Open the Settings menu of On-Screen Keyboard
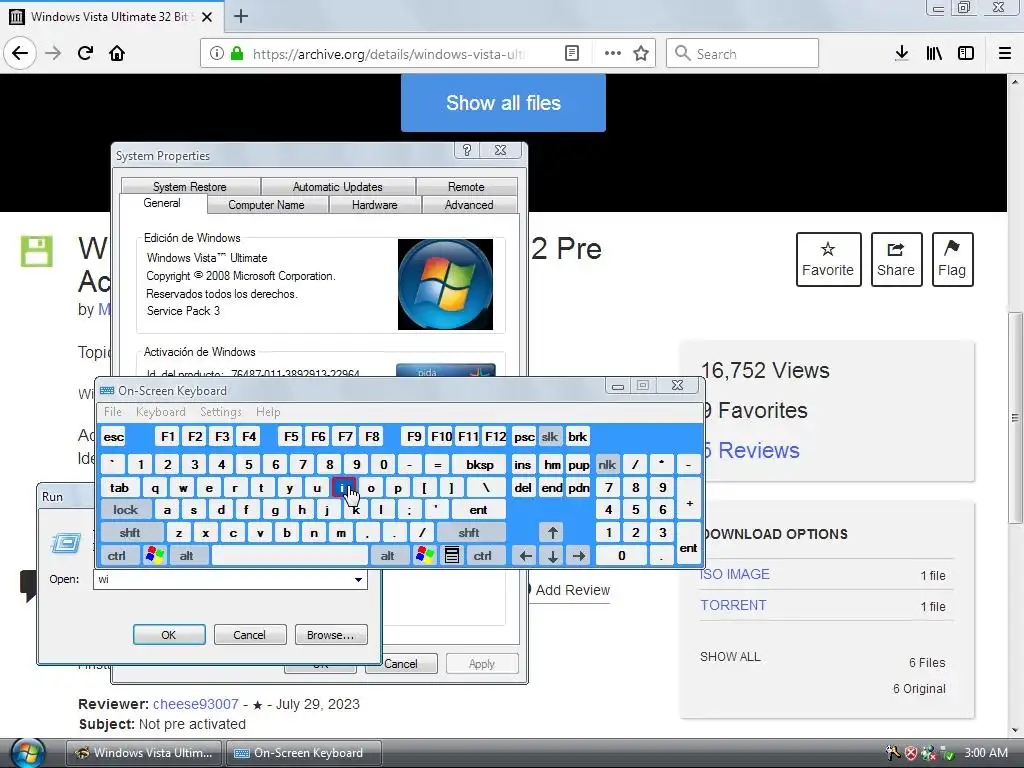This screenshot has height=768, width=1024. coord(221,412)
